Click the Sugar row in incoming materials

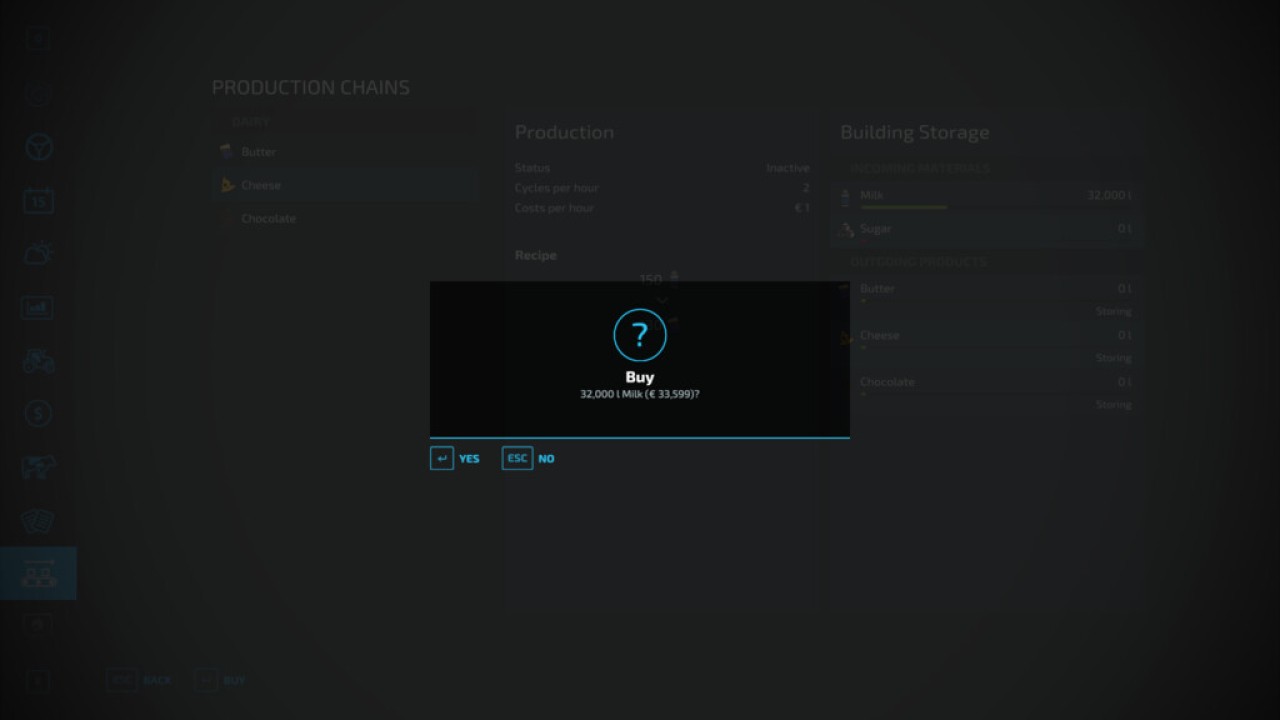coord(986,229)
